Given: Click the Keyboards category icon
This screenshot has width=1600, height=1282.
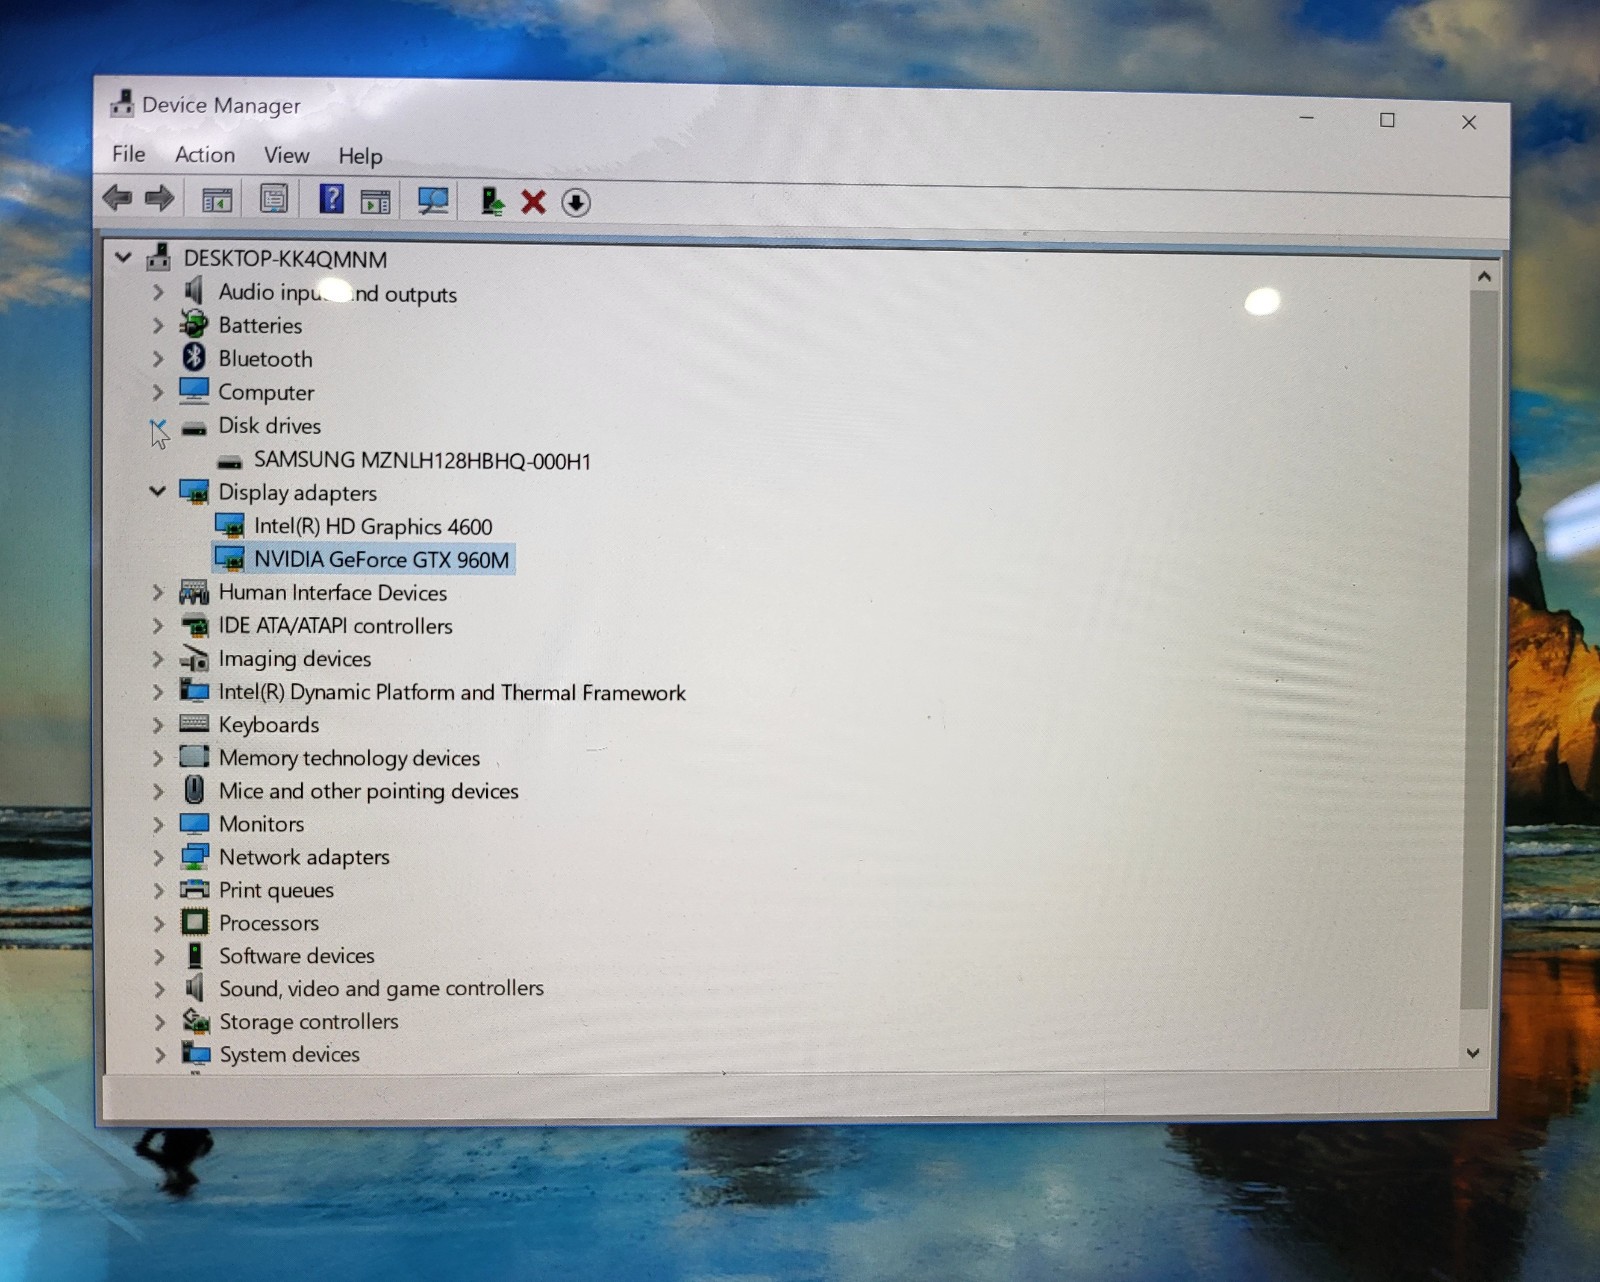Looking at the screenshot, I should click(194, 724).
